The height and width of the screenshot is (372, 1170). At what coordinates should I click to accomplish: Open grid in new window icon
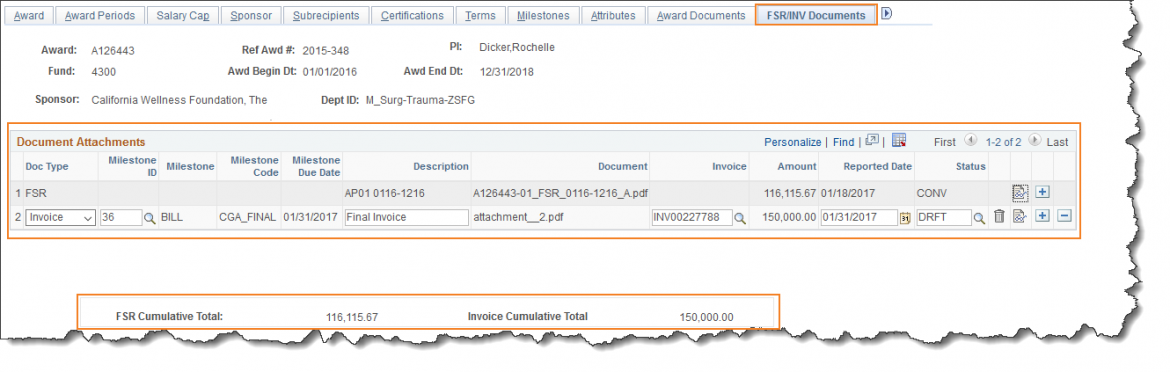point(871,140)
